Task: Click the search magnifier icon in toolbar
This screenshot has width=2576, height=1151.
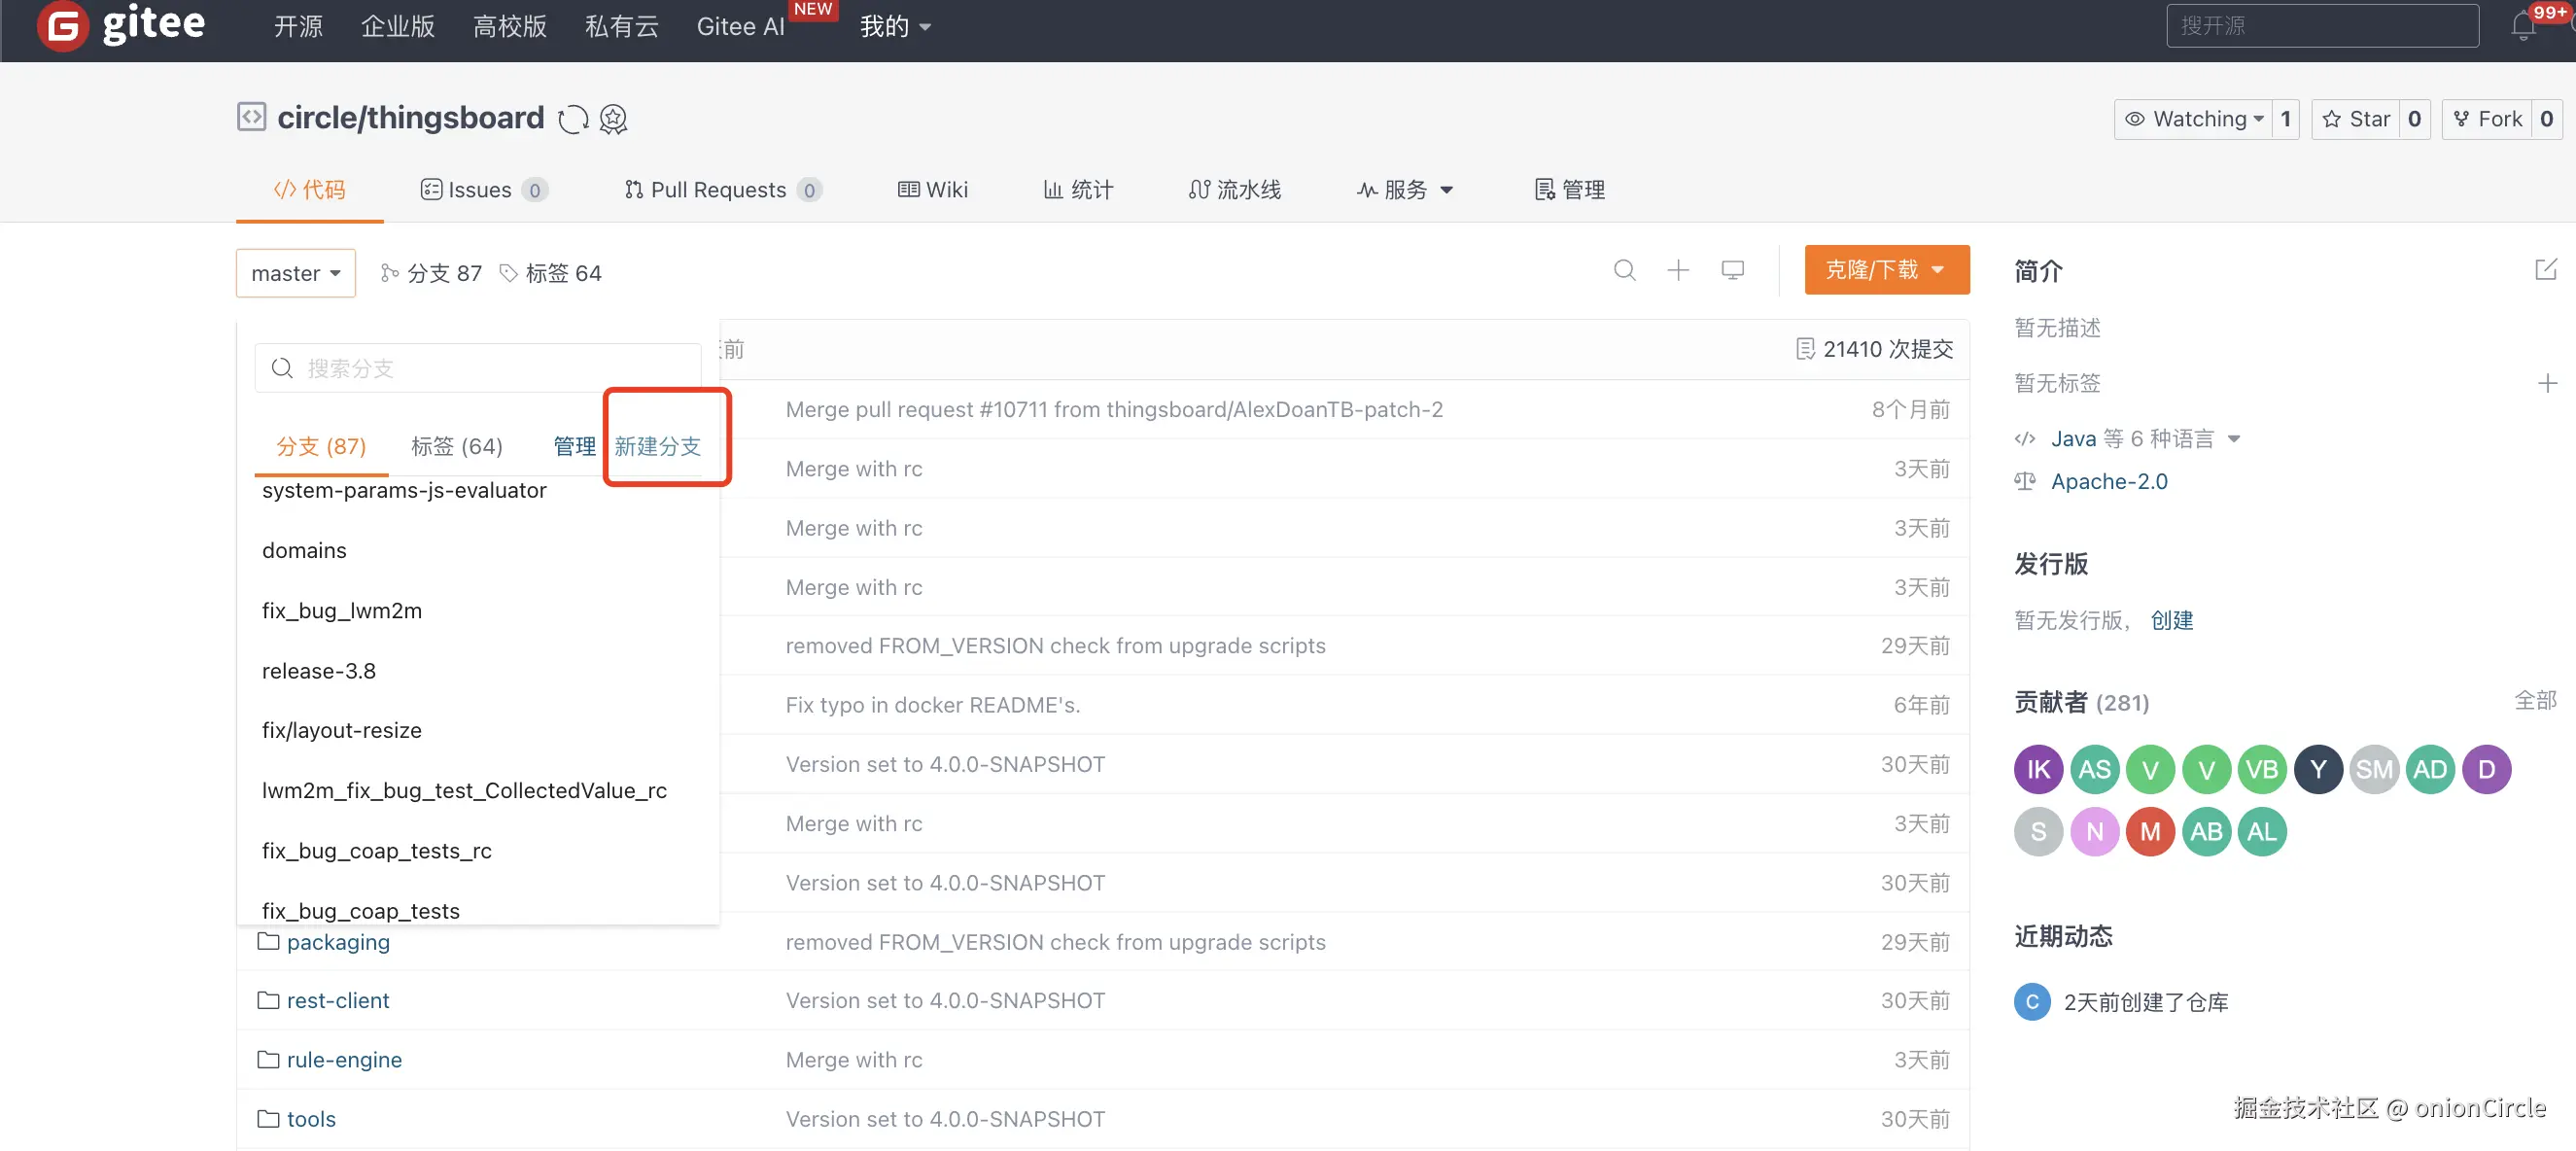Action: click(1624, 270)
